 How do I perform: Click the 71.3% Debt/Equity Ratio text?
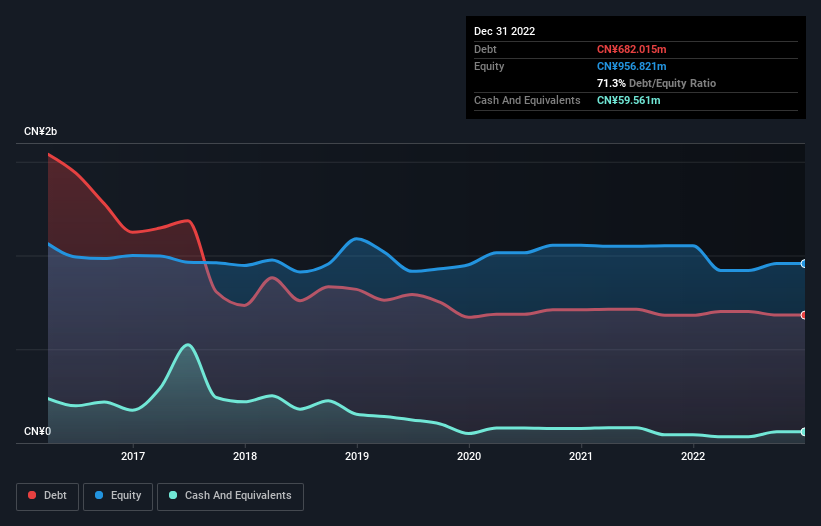pos(656,83)
